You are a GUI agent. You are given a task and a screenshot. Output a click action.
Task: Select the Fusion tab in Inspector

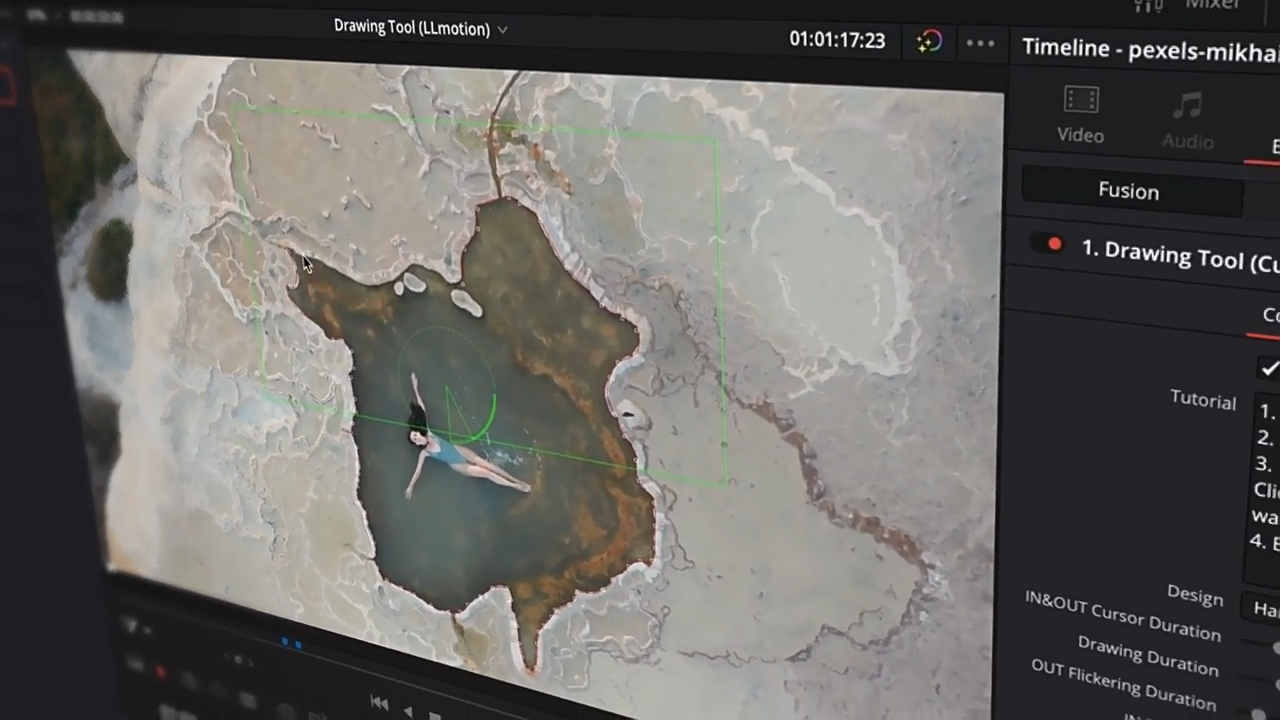tap(1128, 191)
